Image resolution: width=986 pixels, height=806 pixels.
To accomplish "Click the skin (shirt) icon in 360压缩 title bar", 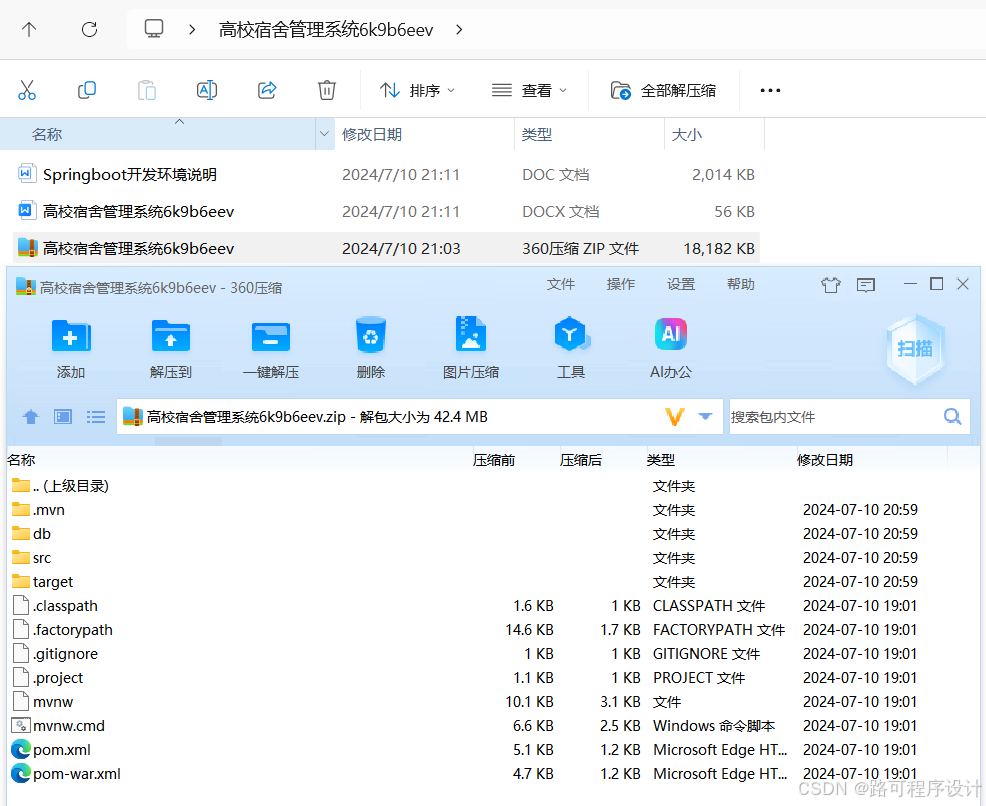I will [831, 285].
